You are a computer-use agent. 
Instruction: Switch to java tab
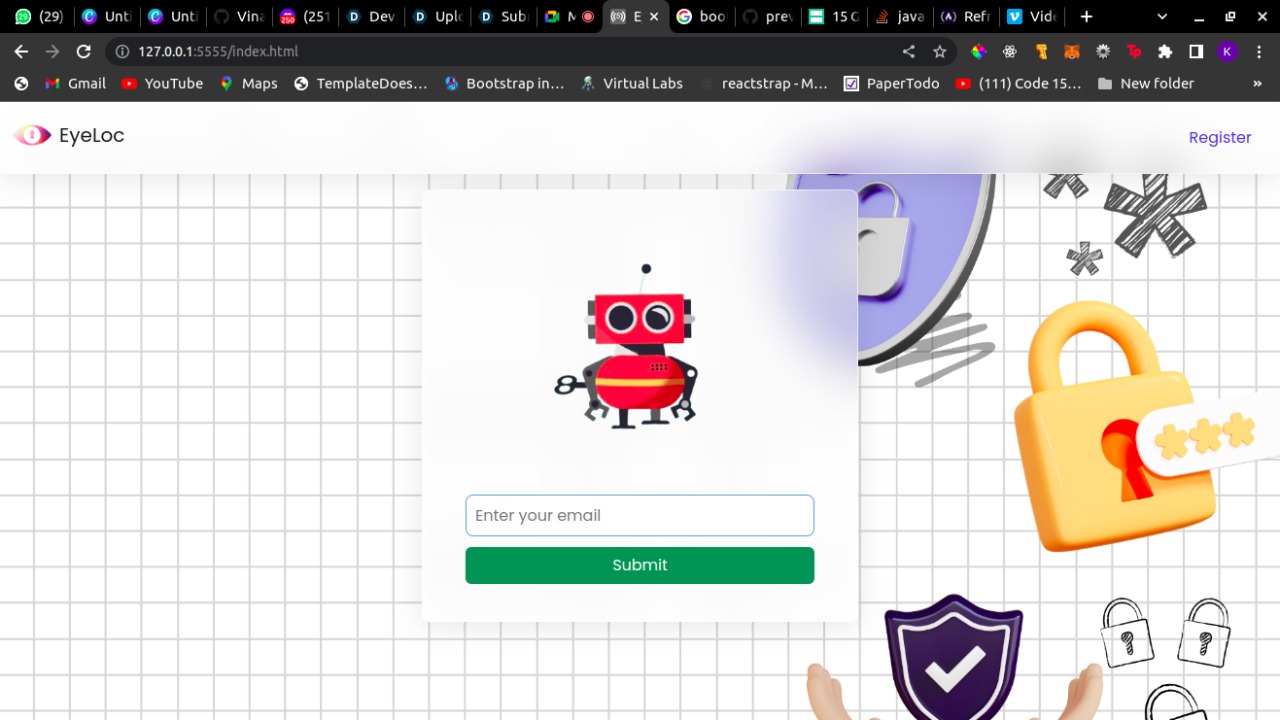point(898,17)
